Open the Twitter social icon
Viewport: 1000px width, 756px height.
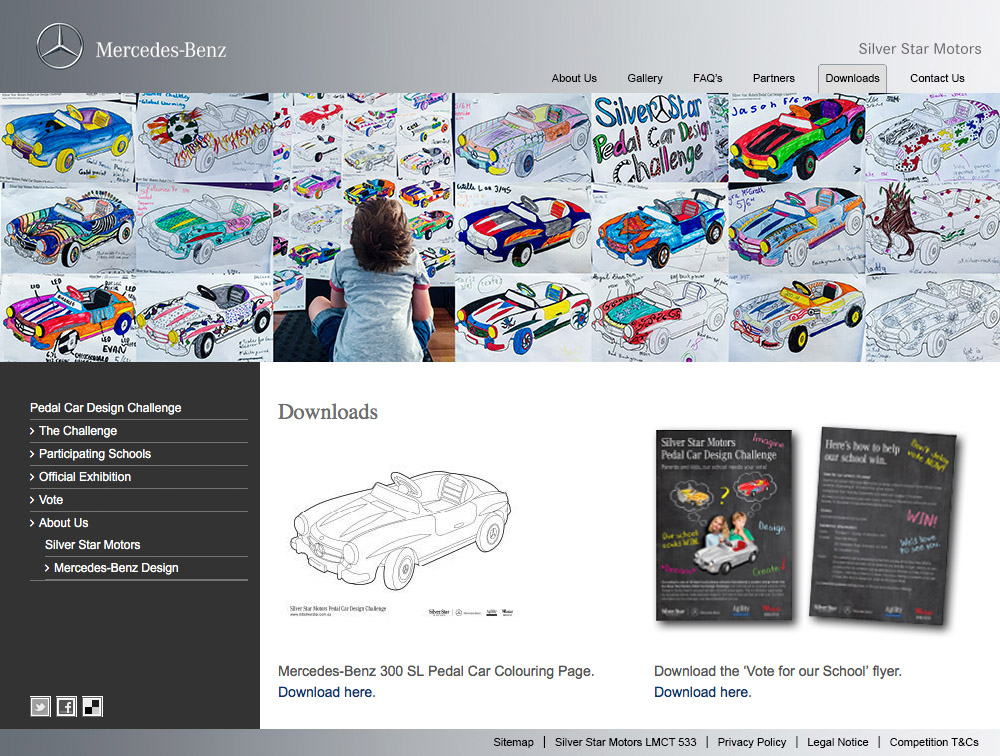coord(40,706)
